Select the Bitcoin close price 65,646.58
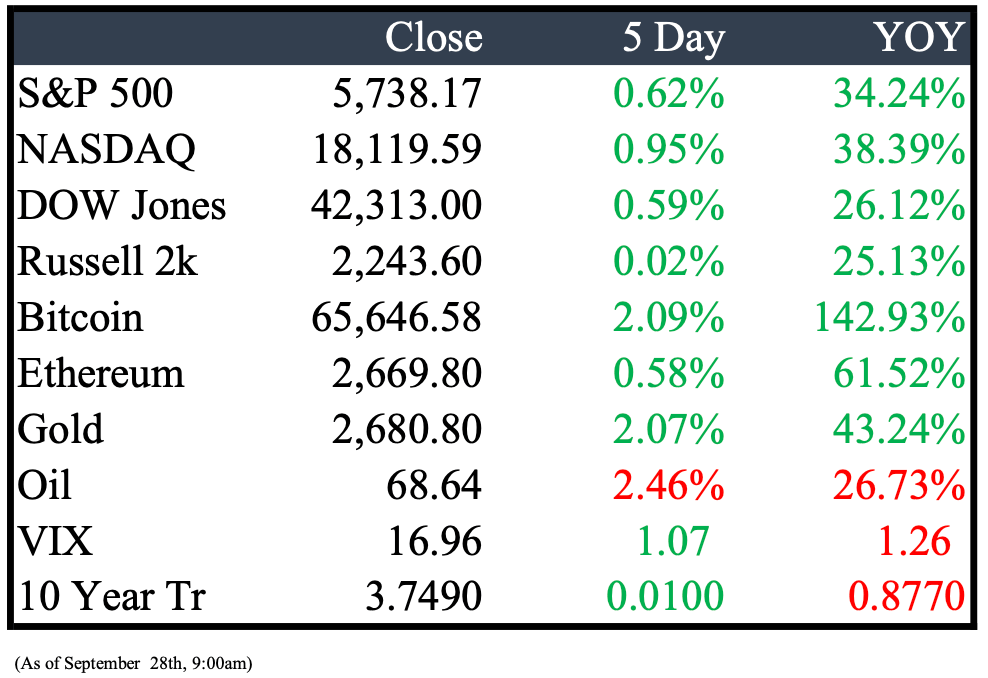Screen dimensions: 988x678 point(396,317)
